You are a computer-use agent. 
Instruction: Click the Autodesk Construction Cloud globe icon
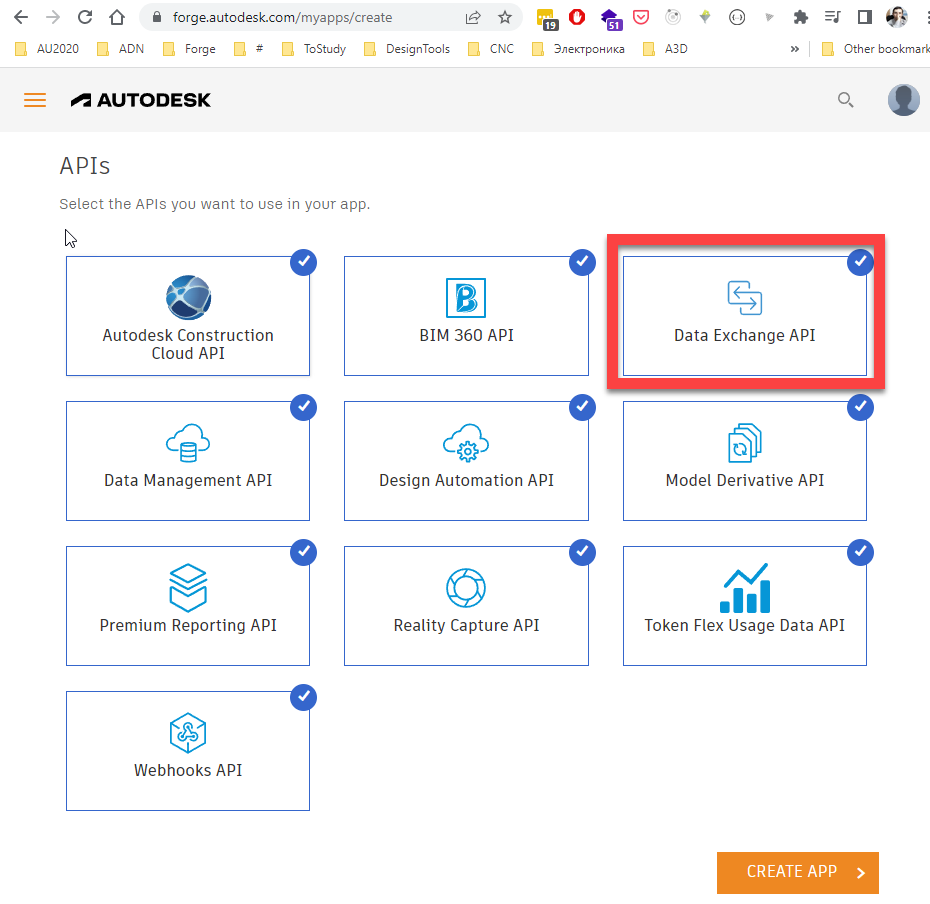[x=188, y=298]
